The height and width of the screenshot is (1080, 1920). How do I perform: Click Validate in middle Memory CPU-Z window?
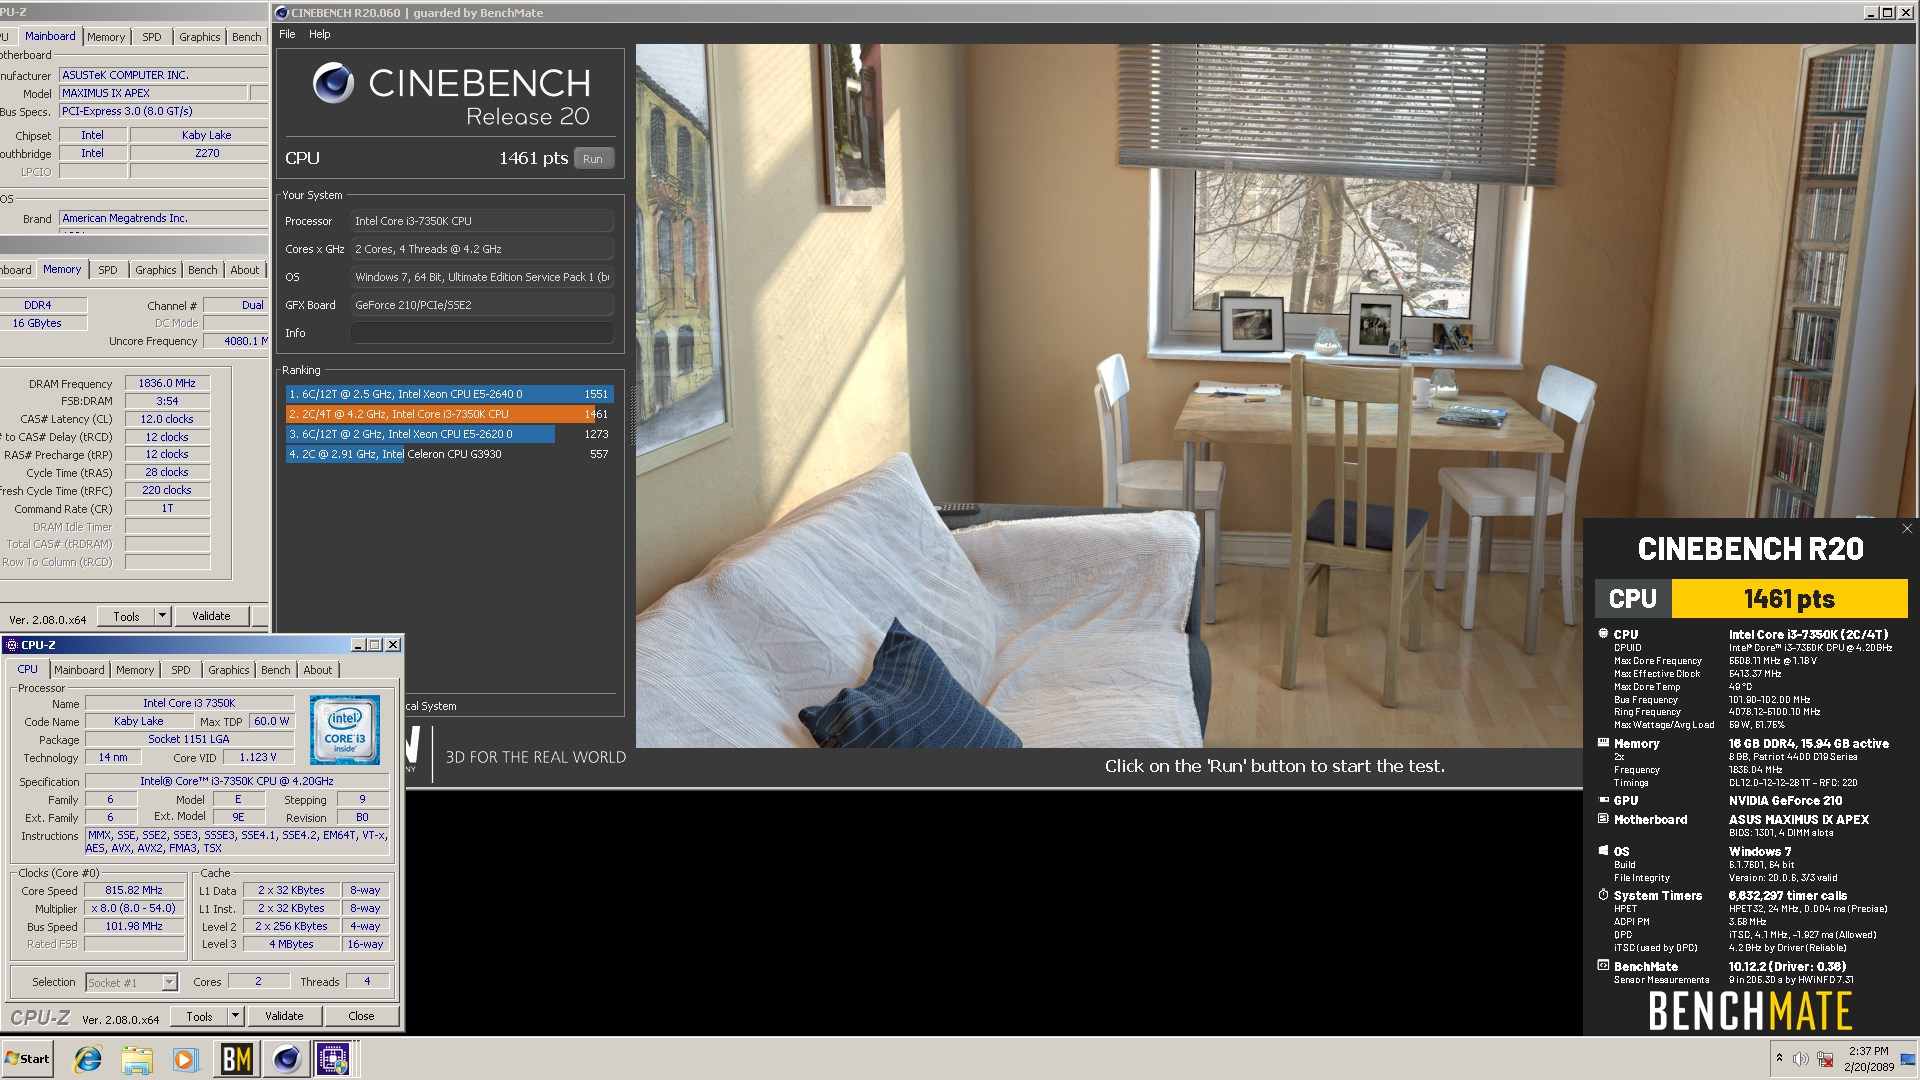click(211, 616)
